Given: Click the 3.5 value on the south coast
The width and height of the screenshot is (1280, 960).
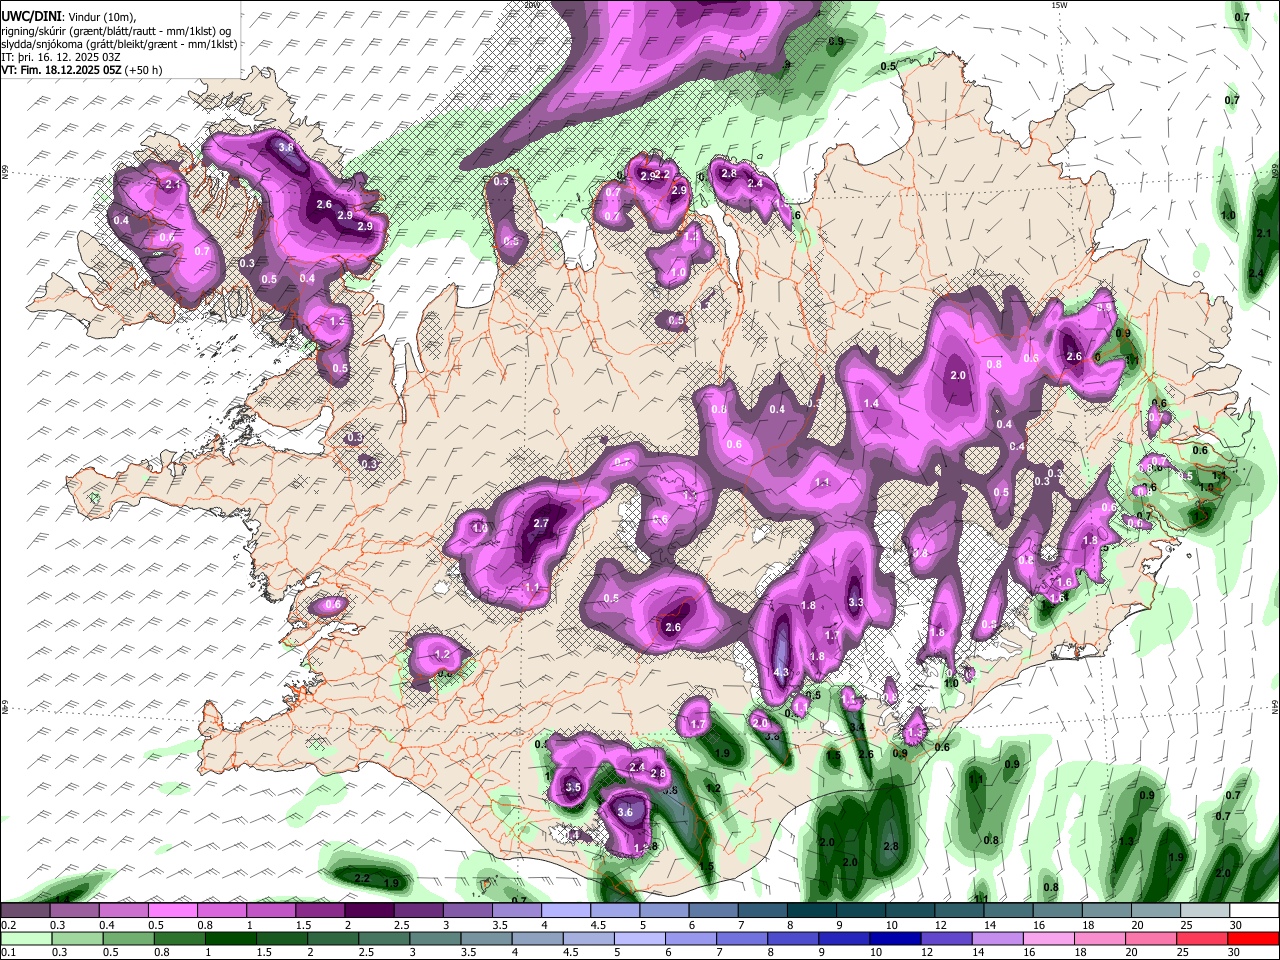Looking at the screenshot, I should point(573,788).
